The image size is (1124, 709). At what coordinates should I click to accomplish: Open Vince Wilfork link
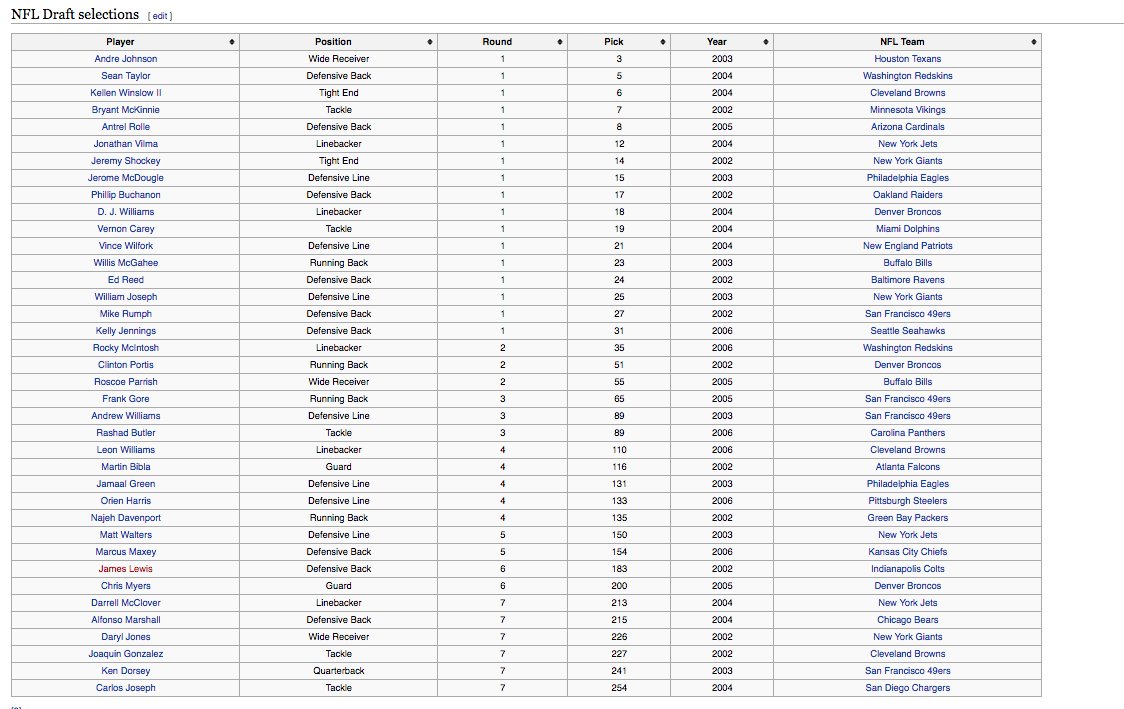[x=125, y=246]
